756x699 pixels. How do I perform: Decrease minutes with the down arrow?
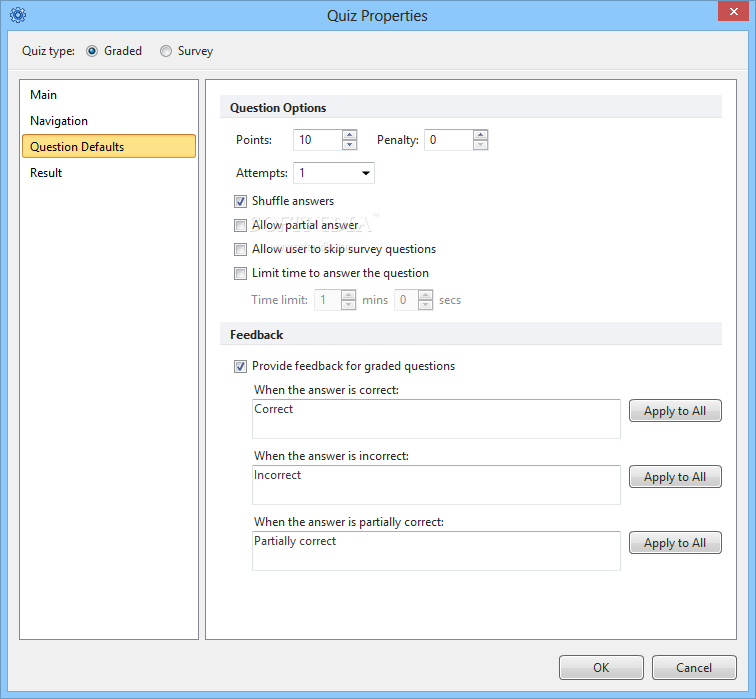coord(348,305)
